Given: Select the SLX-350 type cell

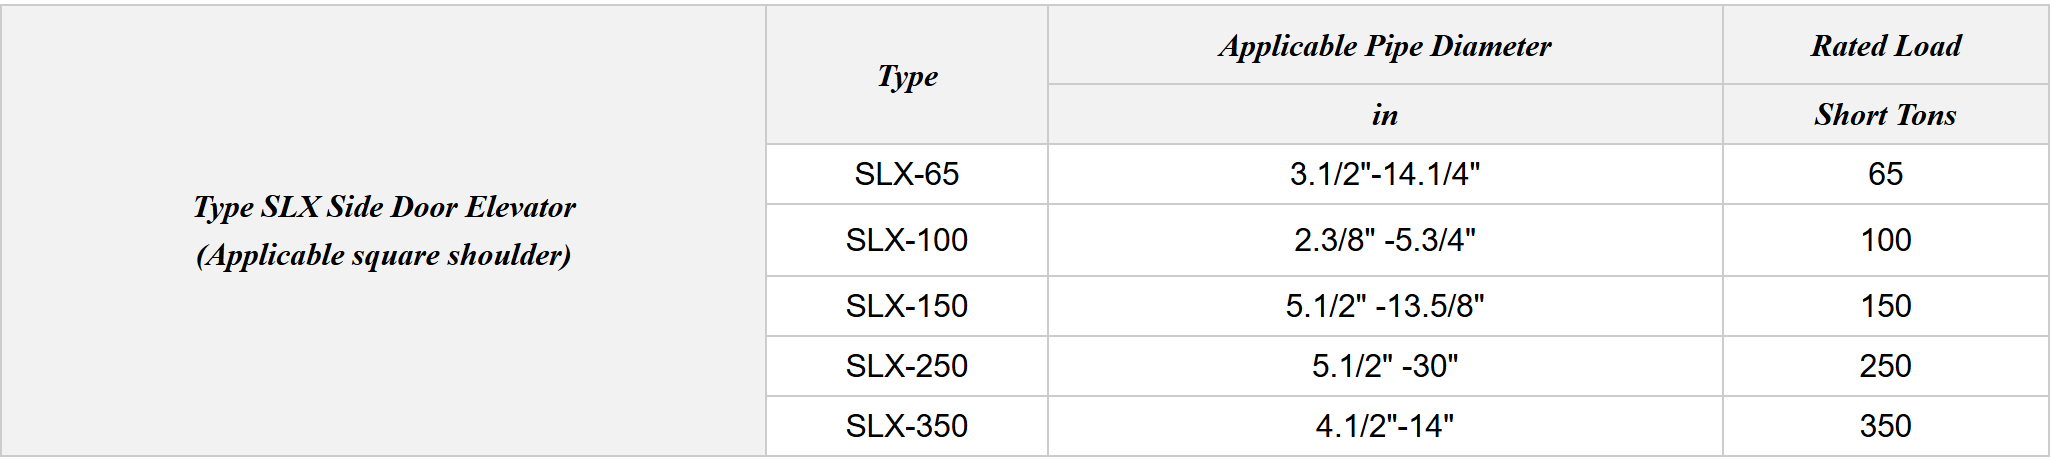Looking at the screenshot, I should tap(907, 426).
